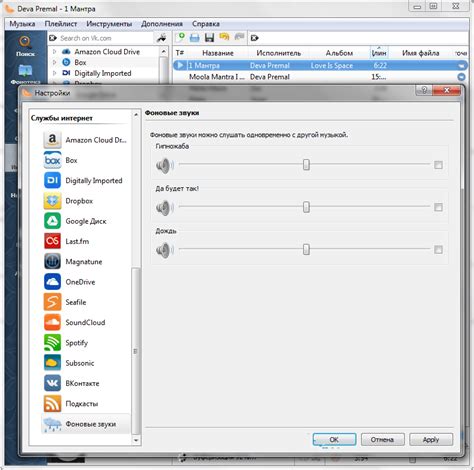Open Dropbox settings entry
This screenshot has width=474, height=470.
85,201
